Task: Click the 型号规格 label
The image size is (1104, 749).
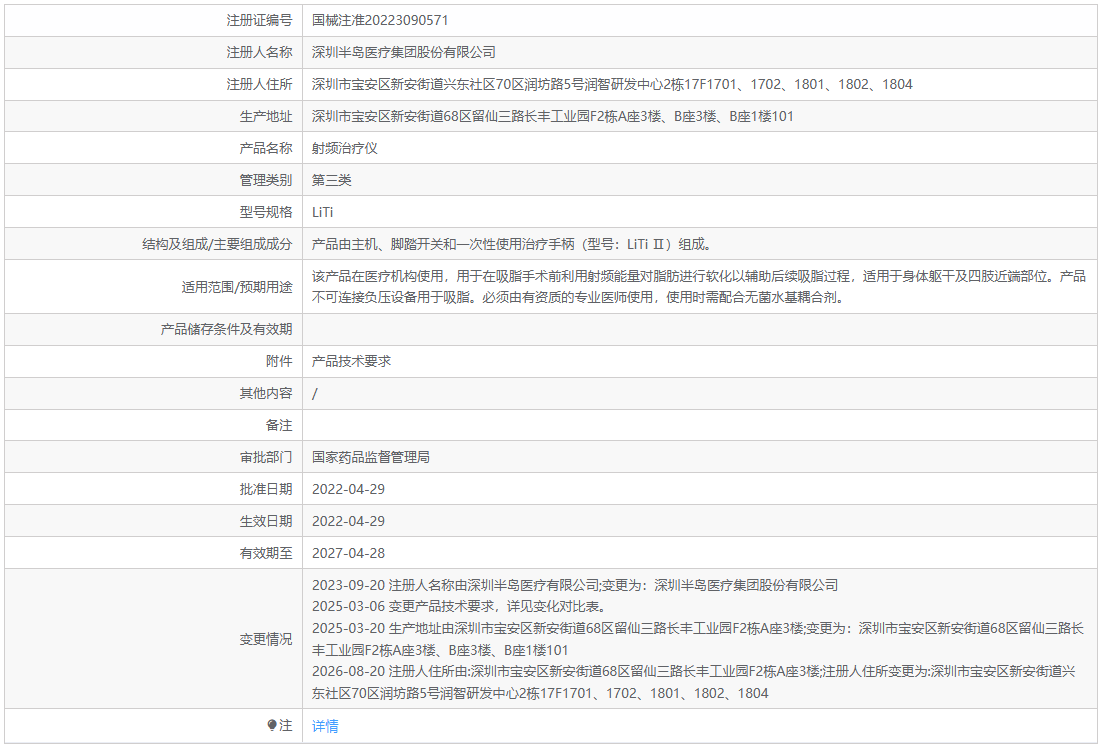Action: (x=265, y=212)
